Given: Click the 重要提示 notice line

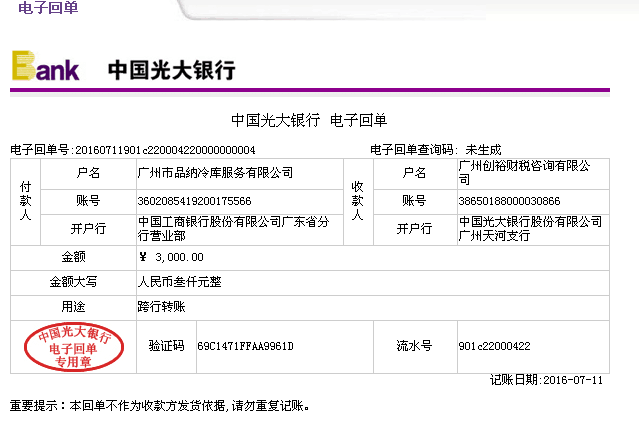Looking at the screenshot, I should [x=160, y=406].
